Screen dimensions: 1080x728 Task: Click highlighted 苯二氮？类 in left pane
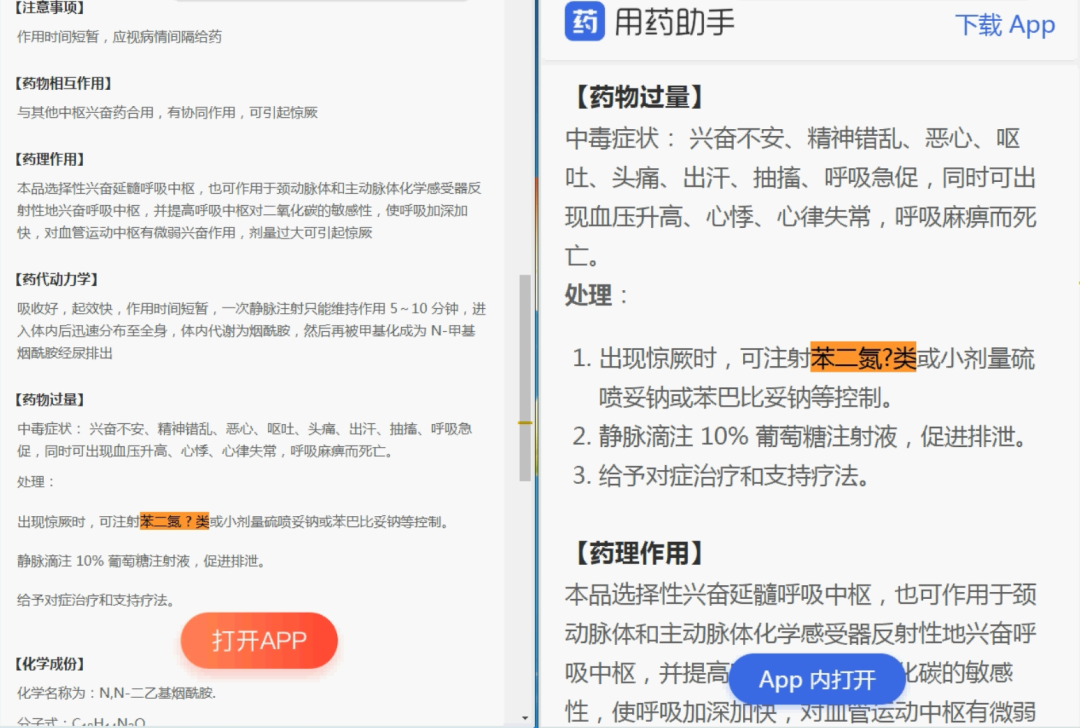pyautogui.click(x=174, y=521)
